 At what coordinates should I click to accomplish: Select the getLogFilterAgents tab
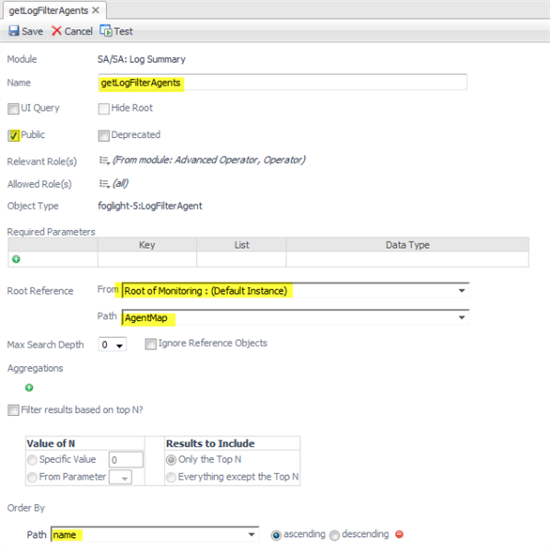tap(49, 11)
